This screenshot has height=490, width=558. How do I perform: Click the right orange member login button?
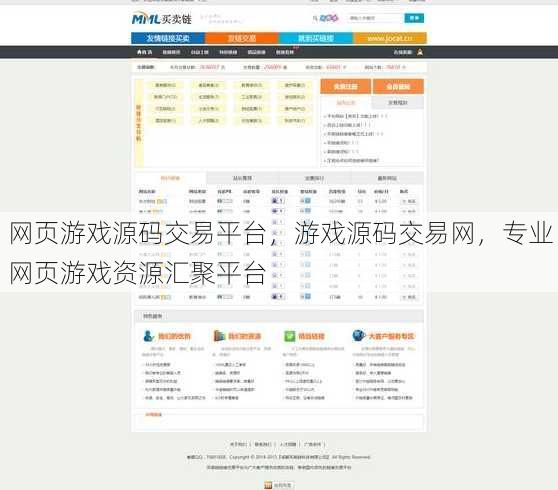point(398,86)
